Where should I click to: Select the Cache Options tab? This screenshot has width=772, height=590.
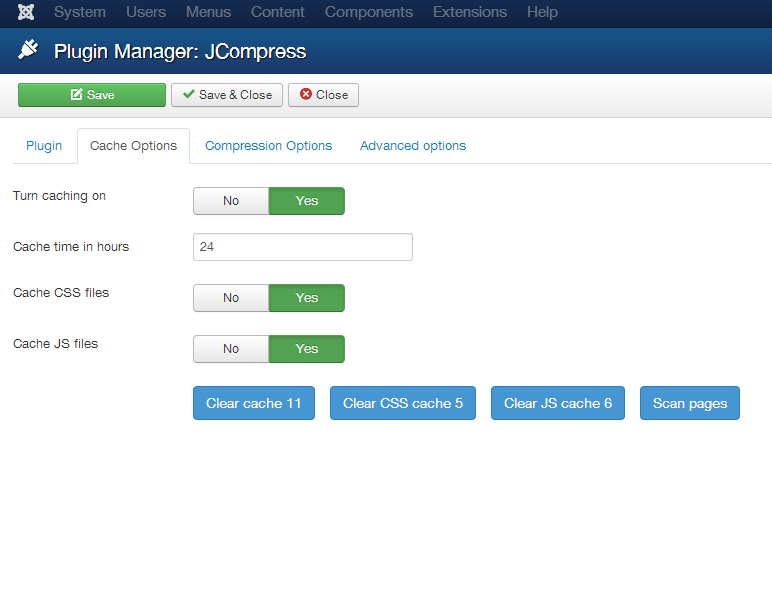coord(133,146)
